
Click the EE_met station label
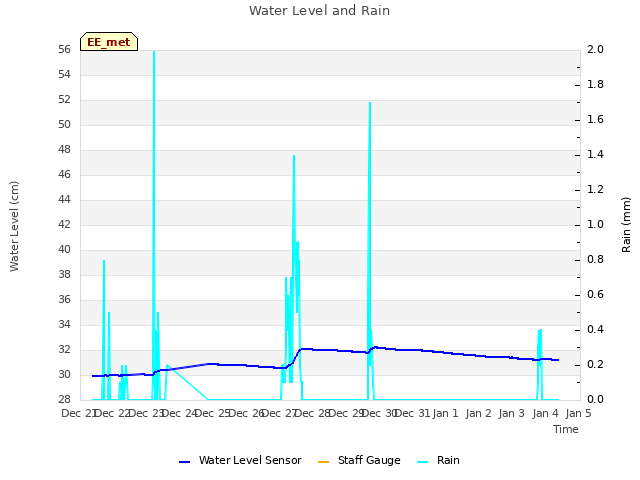click(x=109, y=42)
